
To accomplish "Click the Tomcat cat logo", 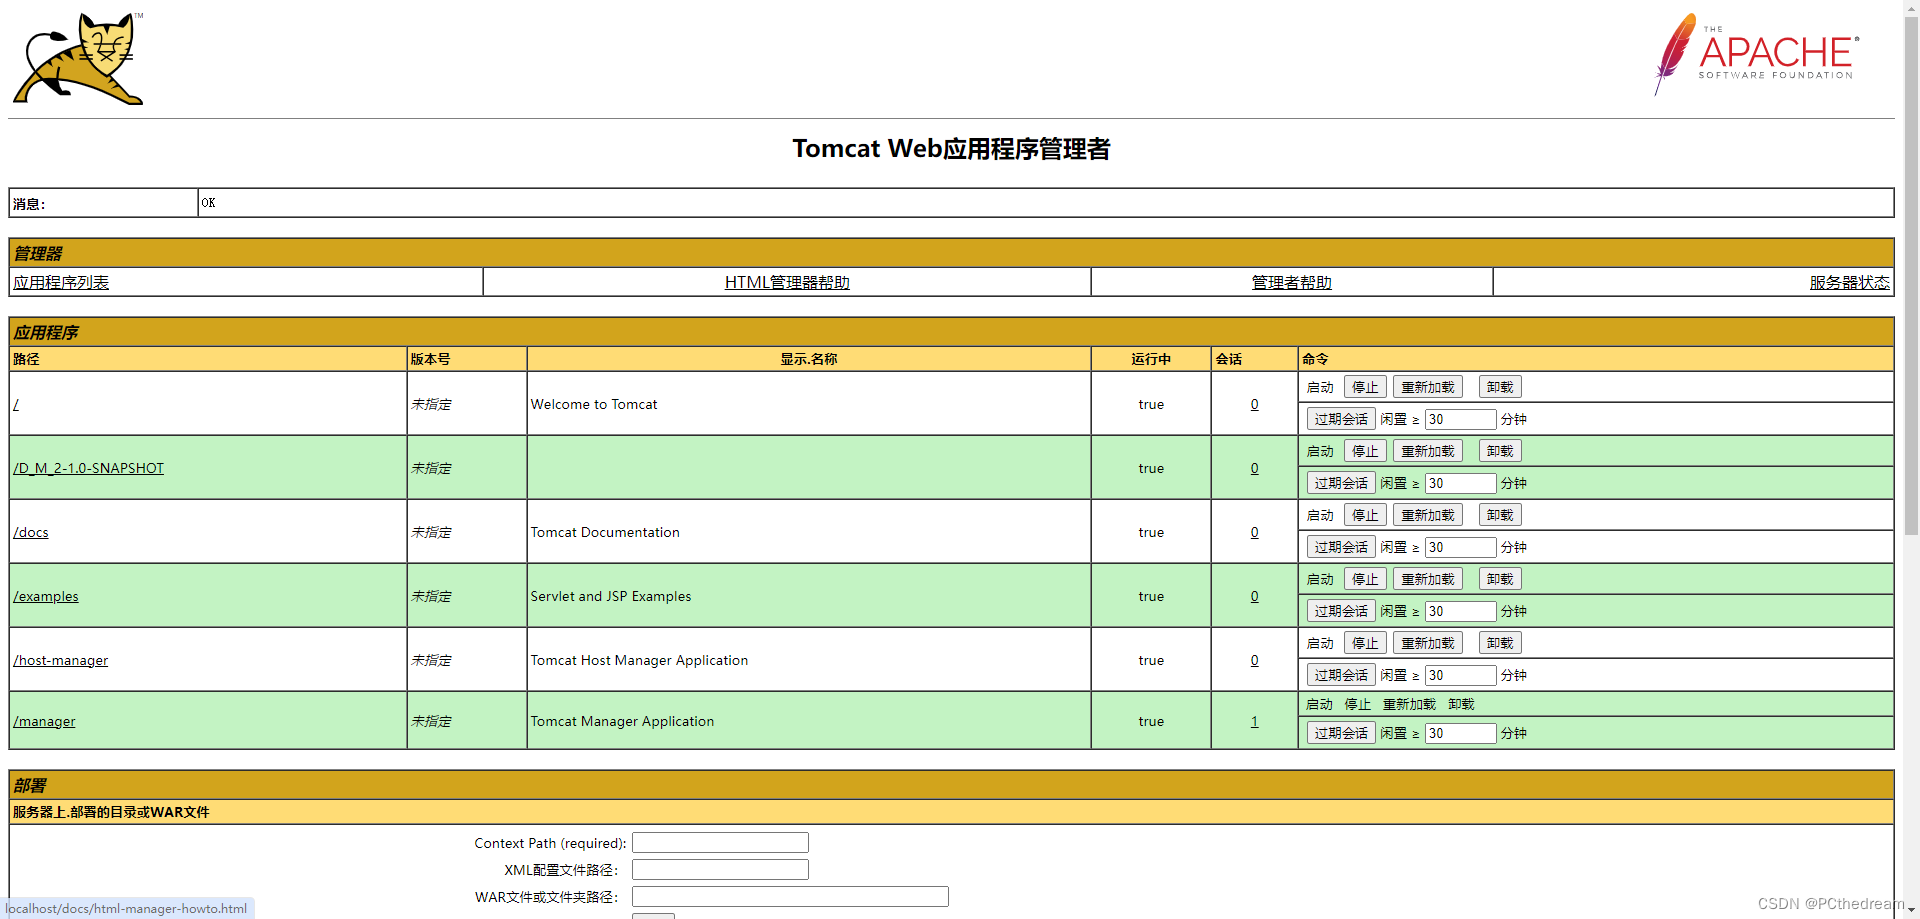I will pyautogui.click(x=78, y=59).
